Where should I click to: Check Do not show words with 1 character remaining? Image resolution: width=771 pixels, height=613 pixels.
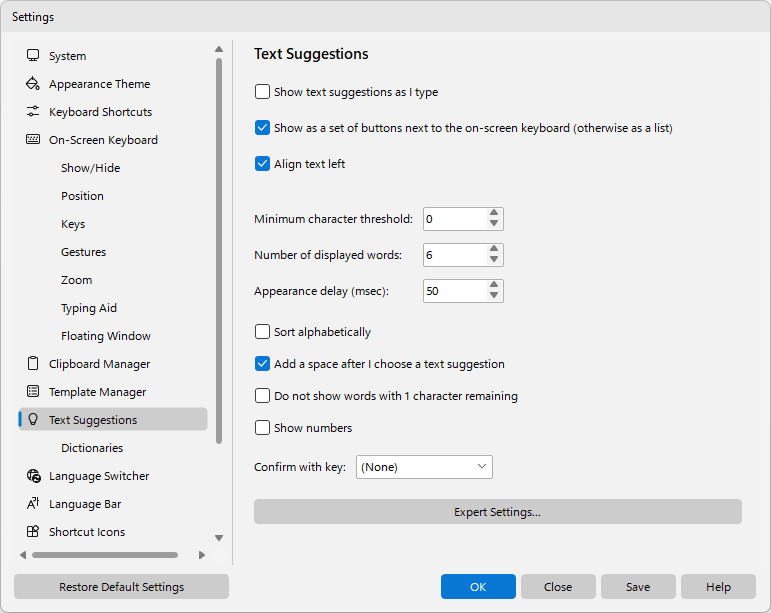(262, 396)
